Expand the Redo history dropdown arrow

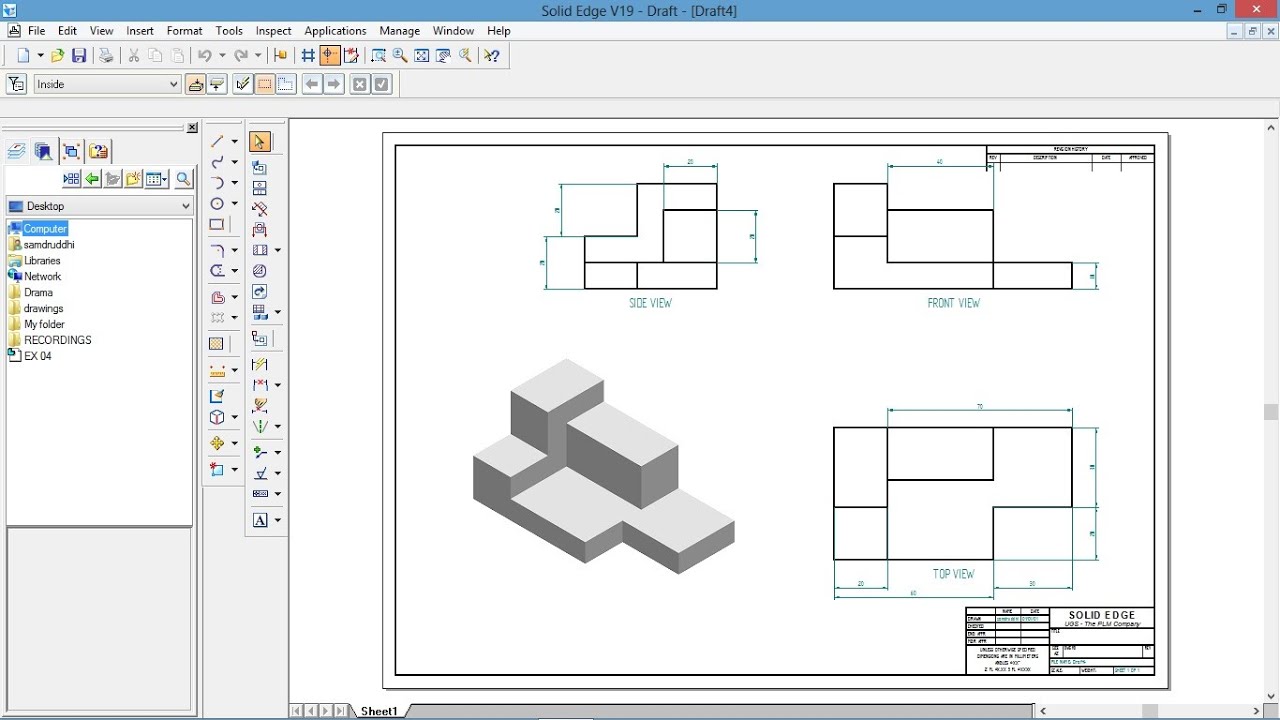click(258, 56)
